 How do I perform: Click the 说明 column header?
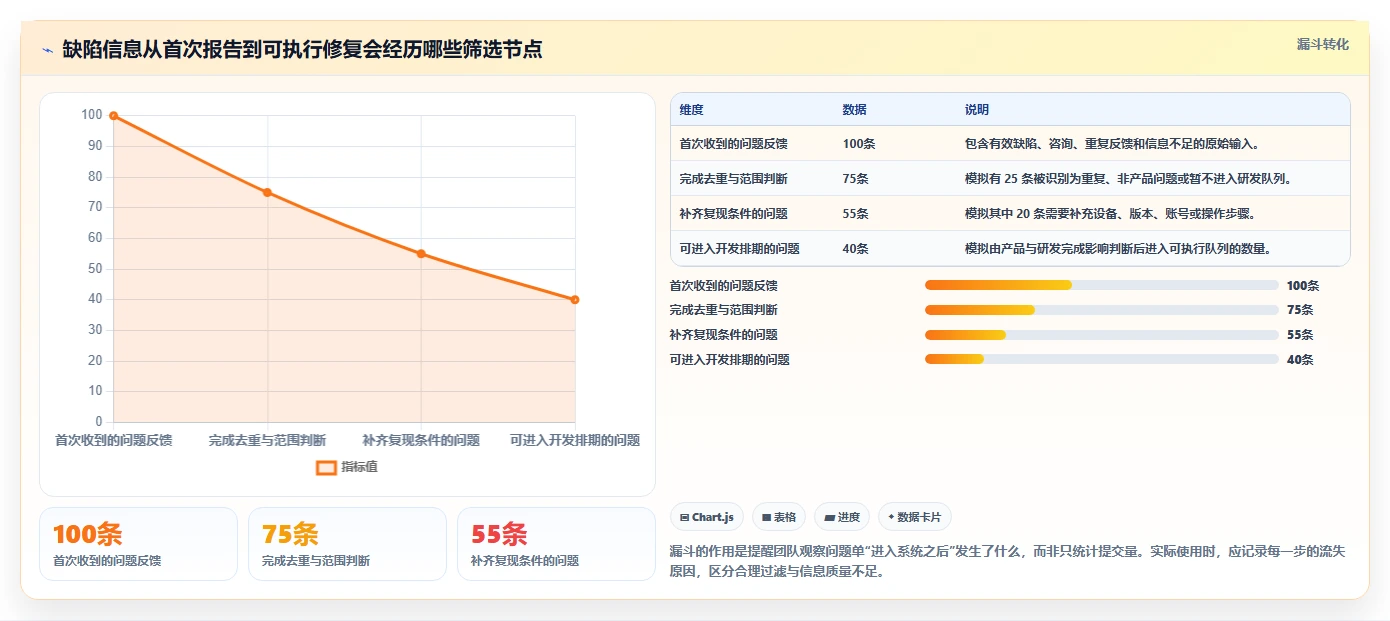coord(977,110)
